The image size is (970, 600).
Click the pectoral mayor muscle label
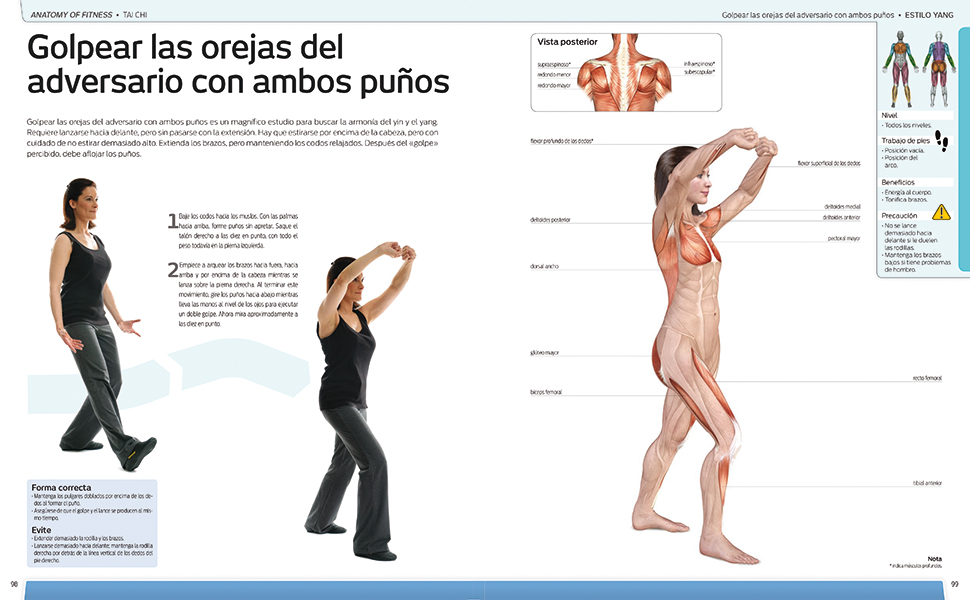[x=843, y=239]
